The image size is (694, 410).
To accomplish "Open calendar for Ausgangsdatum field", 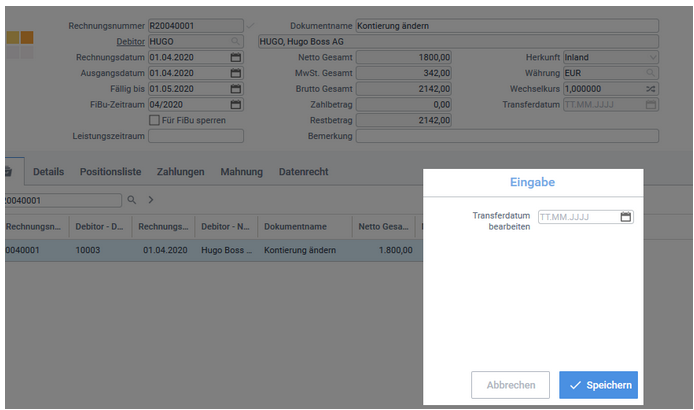I will (x=236, y=73).
